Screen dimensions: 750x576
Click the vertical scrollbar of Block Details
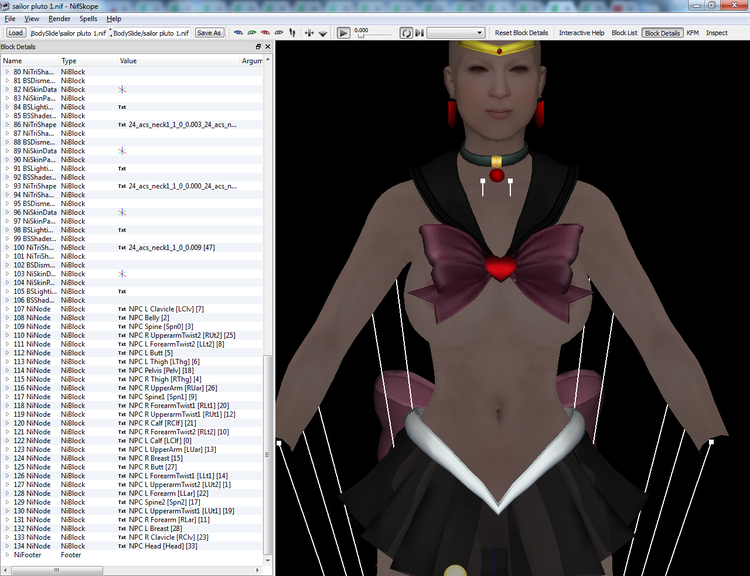tap(267, 454)
